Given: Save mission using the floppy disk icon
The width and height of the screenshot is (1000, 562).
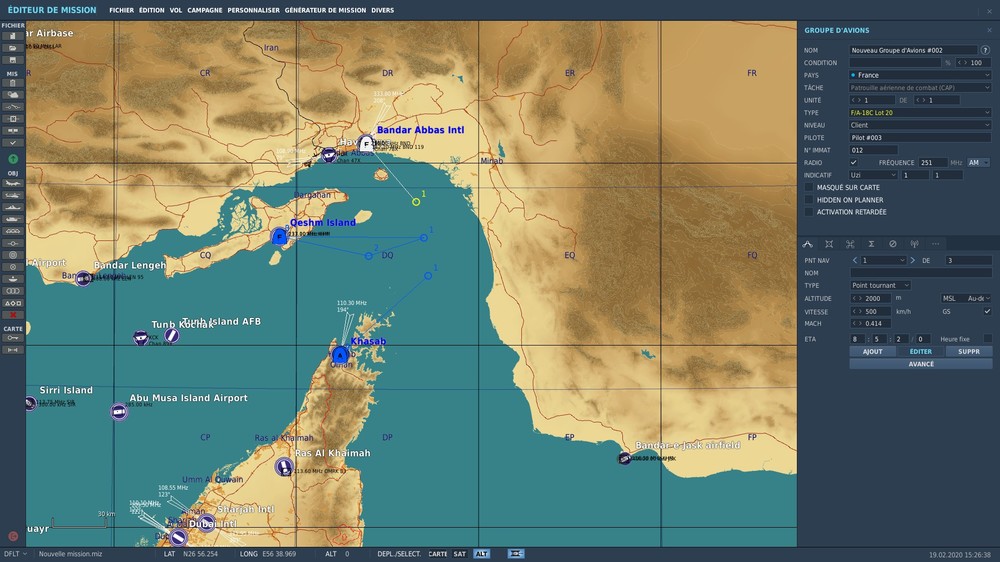Looking at the screenshot, I should click(x=13, y=60).
